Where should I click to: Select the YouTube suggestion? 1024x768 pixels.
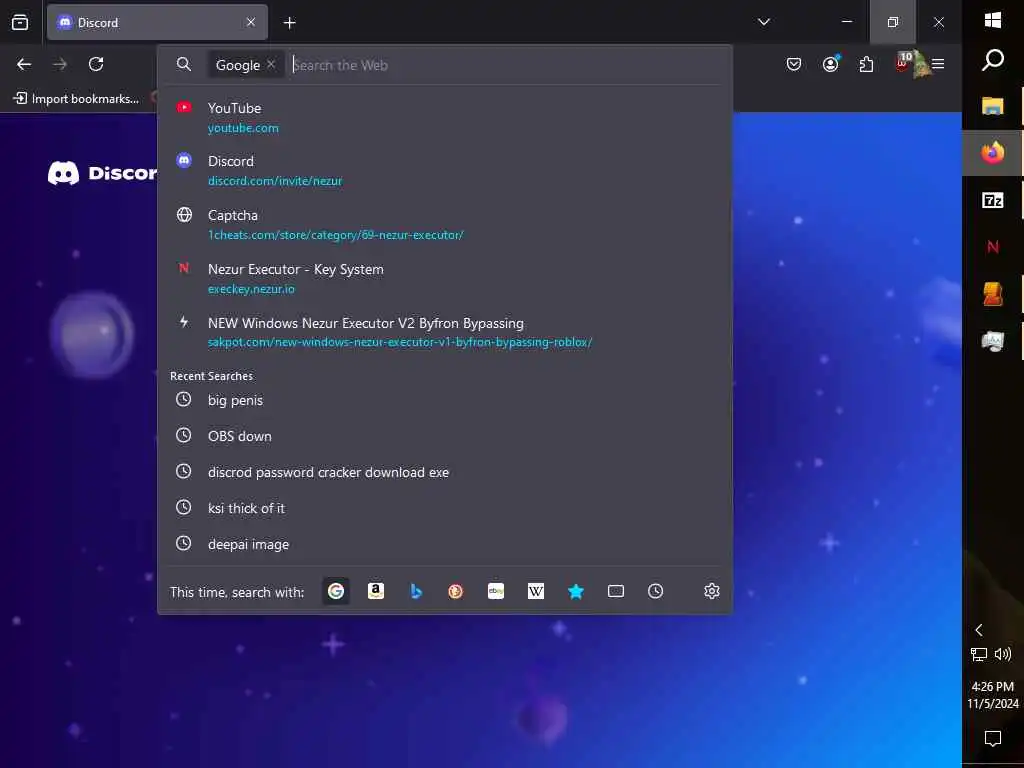click(445, 118)
